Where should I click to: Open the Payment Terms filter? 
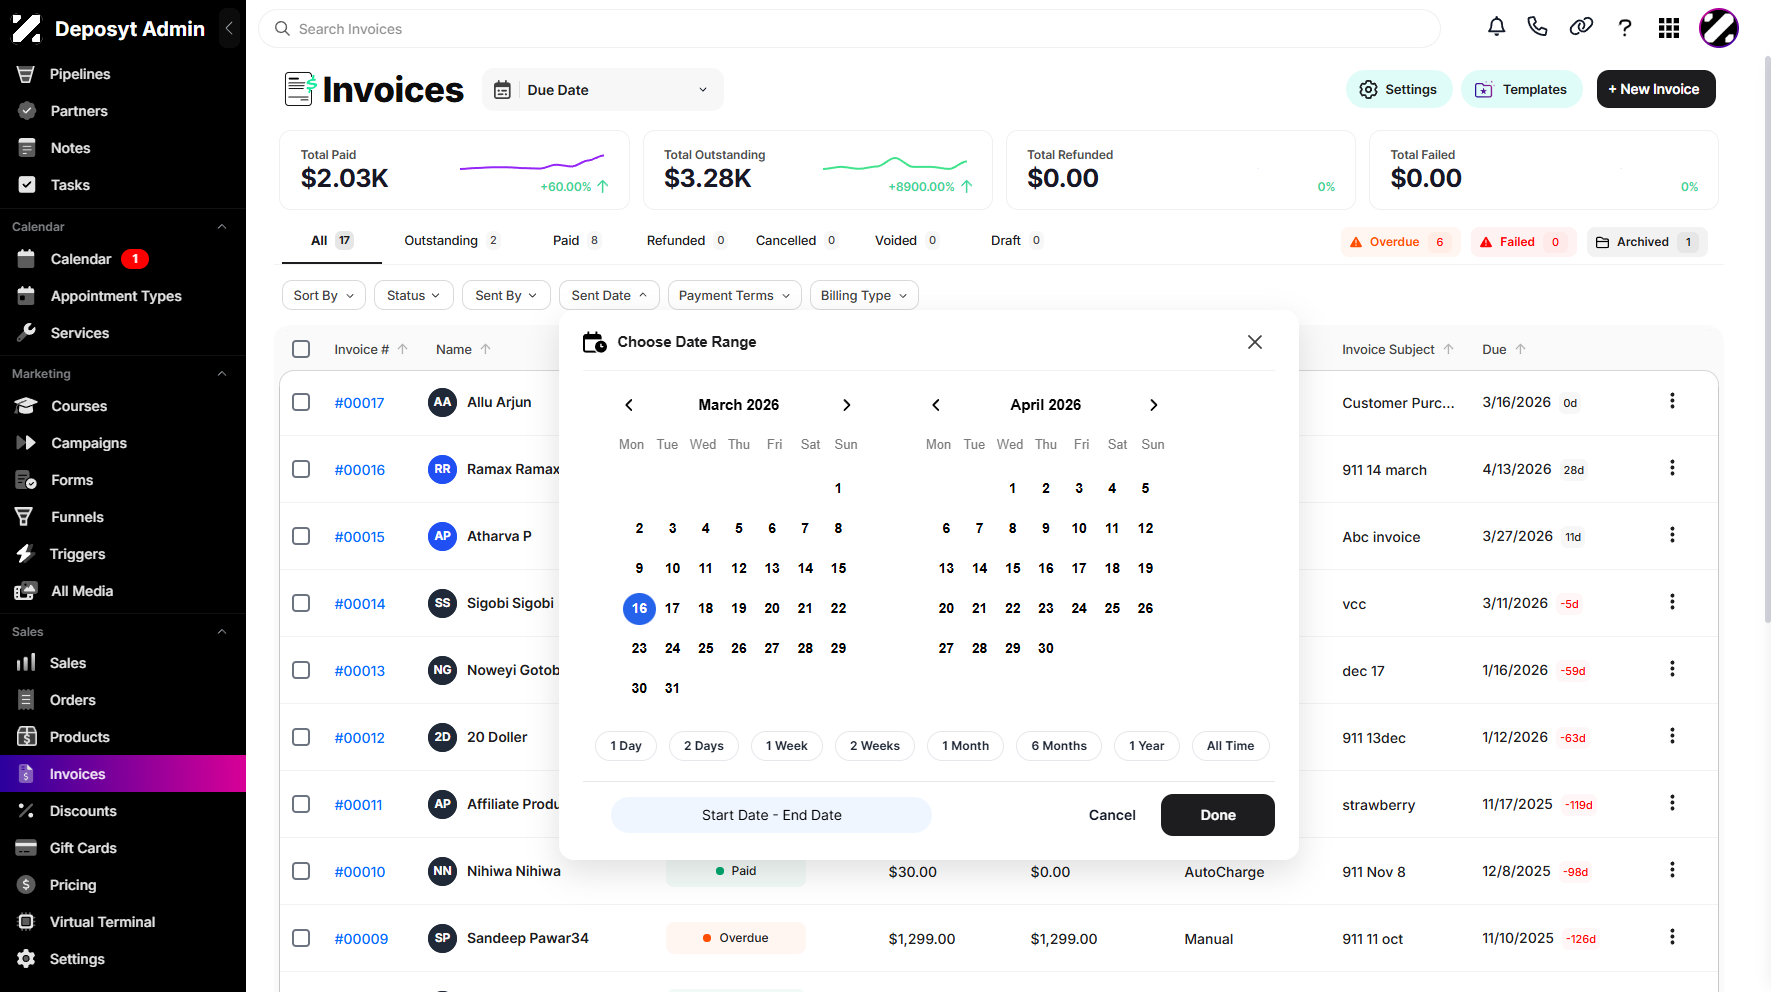[x=735, y=295]
